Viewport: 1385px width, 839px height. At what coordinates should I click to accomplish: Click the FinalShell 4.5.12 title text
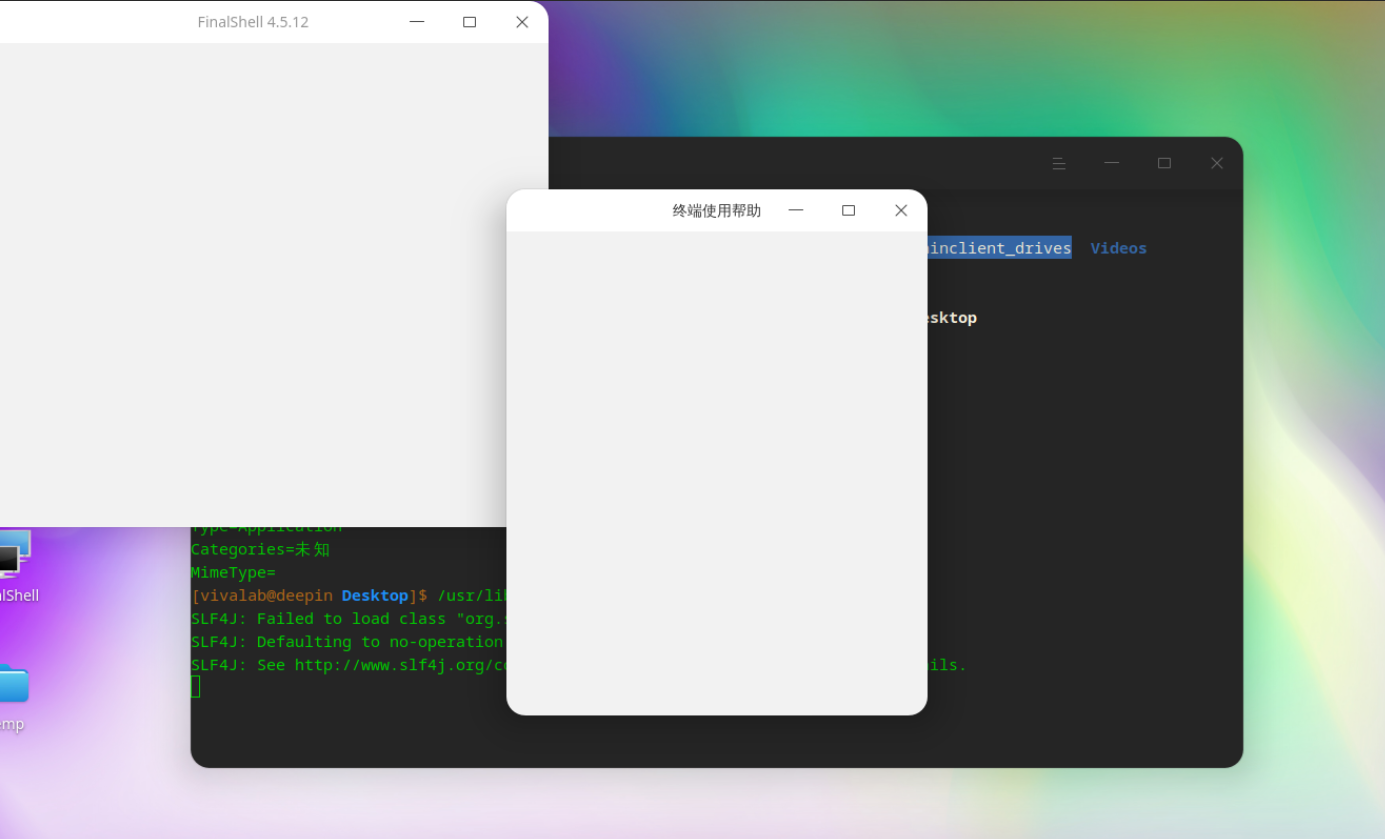coord(253,22)
